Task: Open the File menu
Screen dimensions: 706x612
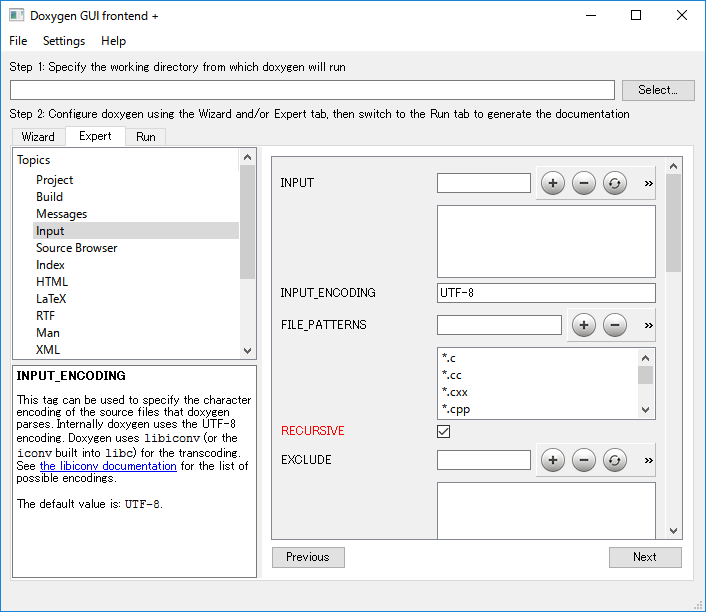Action: tap(18, 41)
